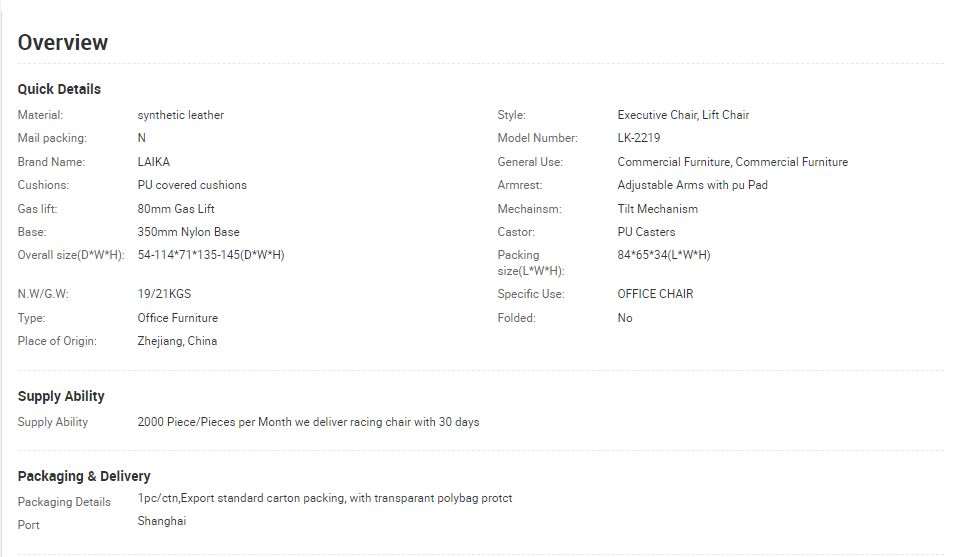Click the Overview heading

tap(62, 42)
